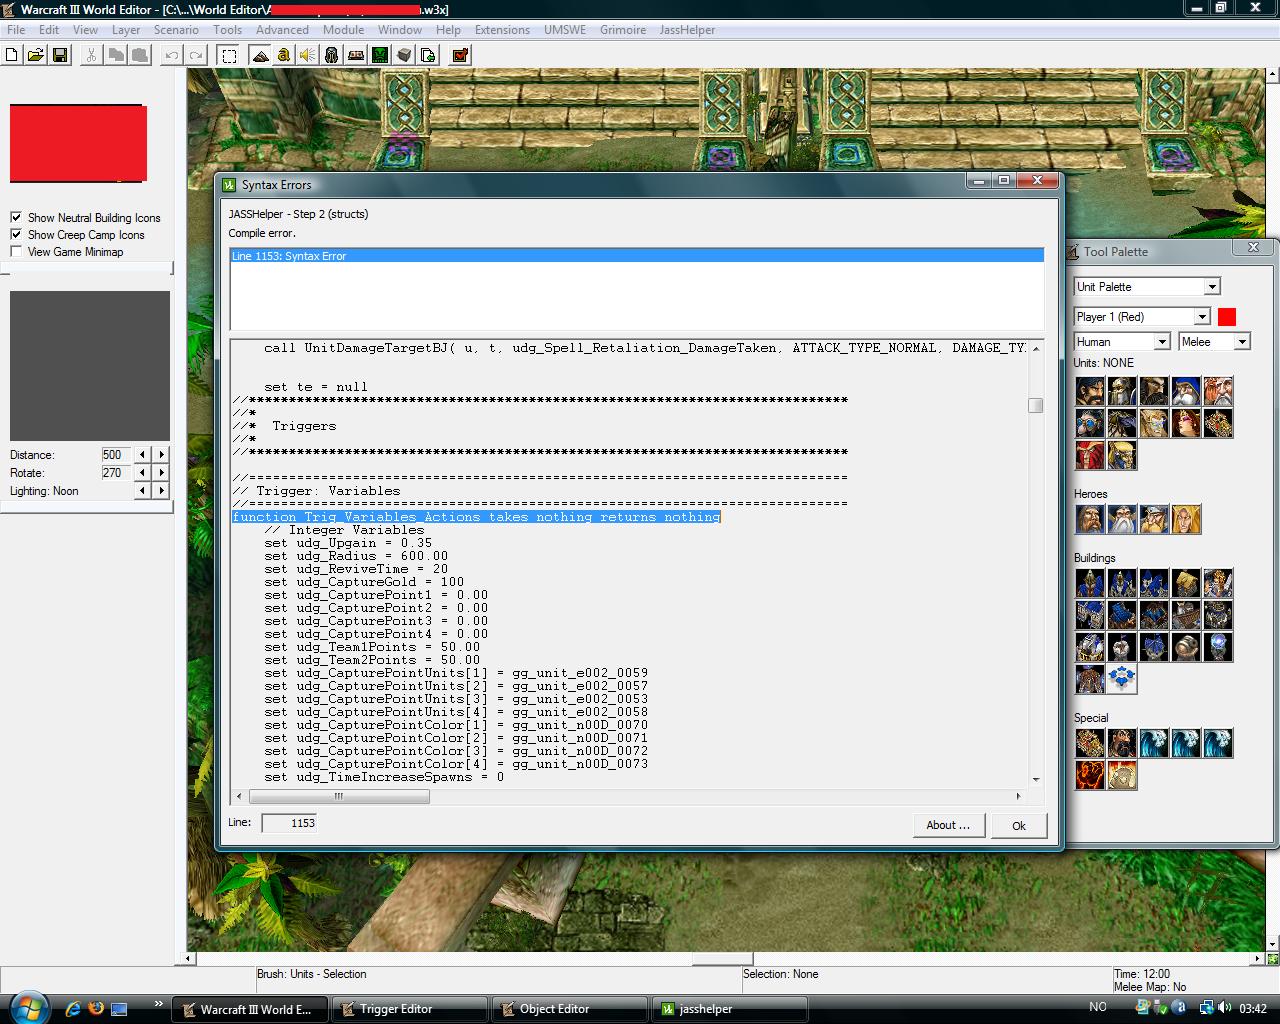1280x1024 pixels.
Task: Activate the selection brush toolbar icon
Action: click(x=229, y=55)
